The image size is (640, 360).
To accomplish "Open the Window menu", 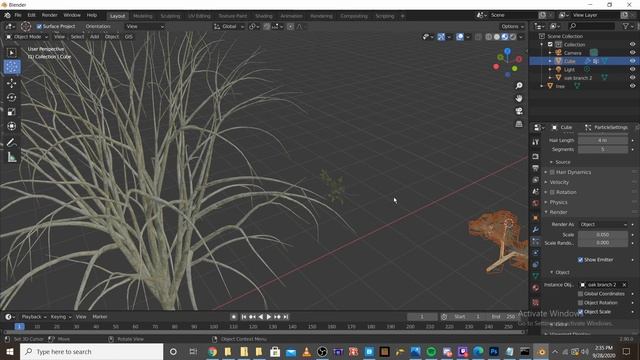I will pos(72,16).
